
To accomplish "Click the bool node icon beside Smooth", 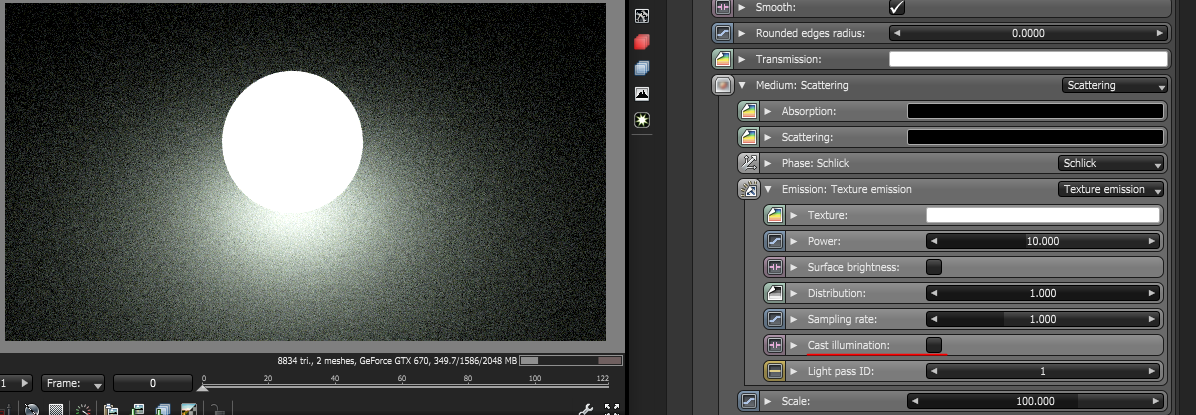I will 722,8.
